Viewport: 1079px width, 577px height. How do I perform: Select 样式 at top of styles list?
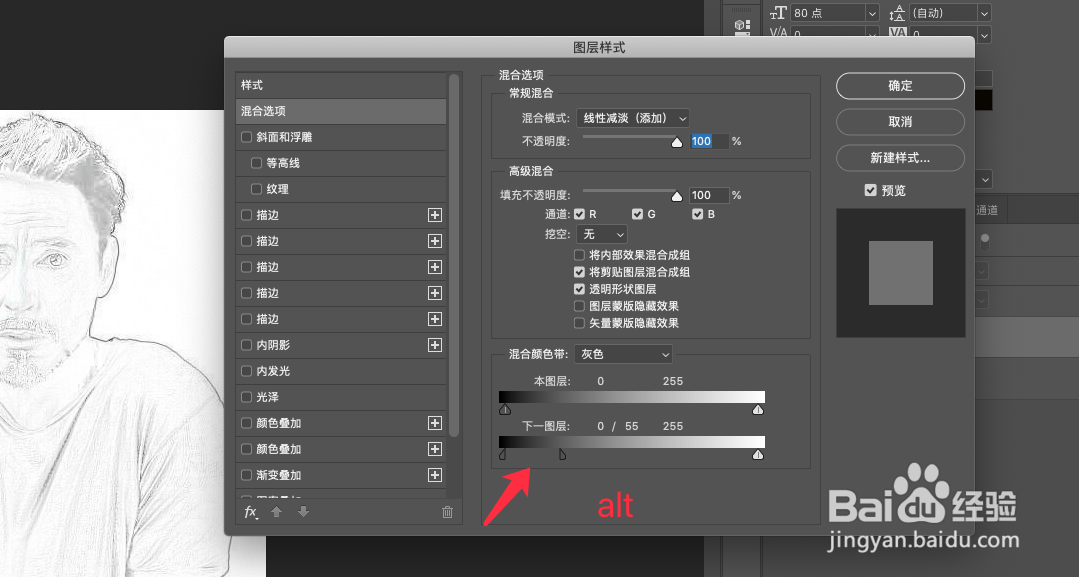click(x=252, y=85)
